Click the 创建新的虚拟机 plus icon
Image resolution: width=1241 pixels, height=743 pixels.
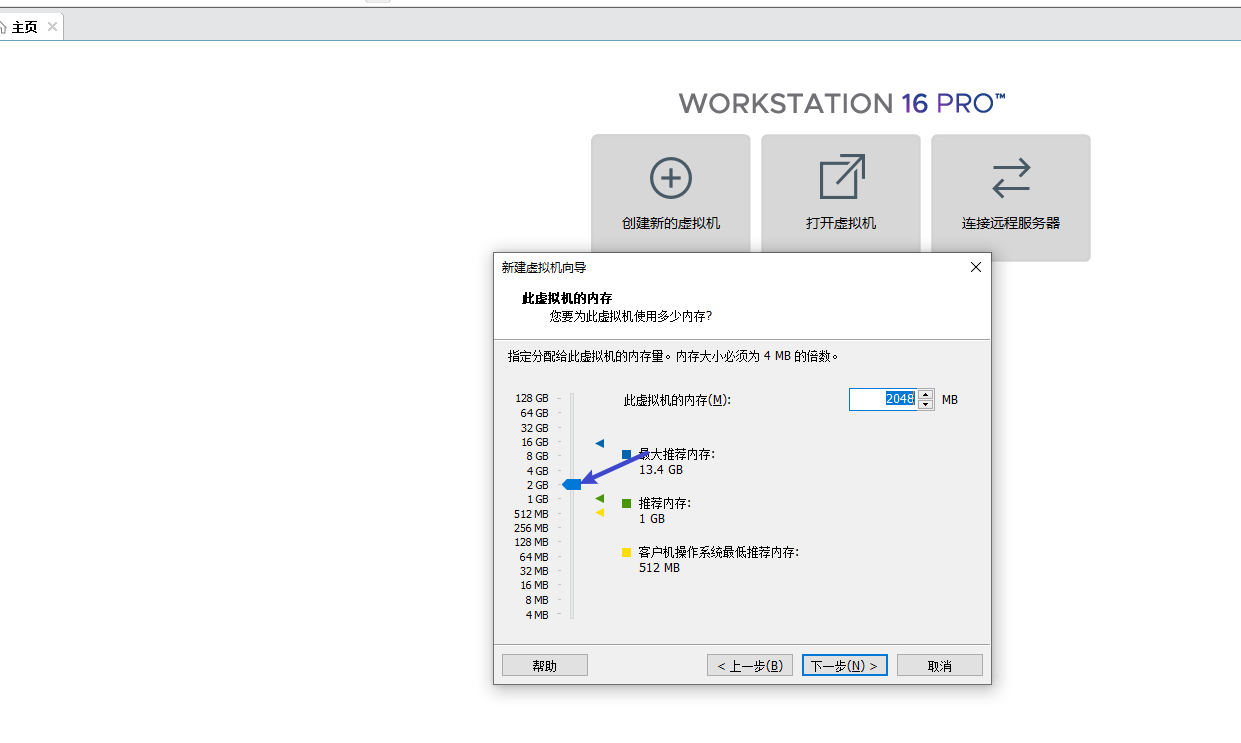tap(670, 178)
